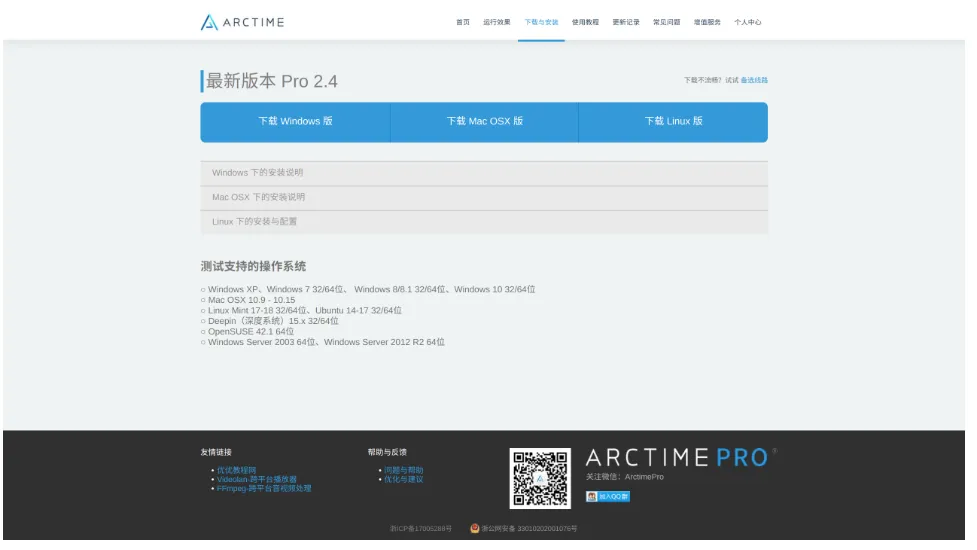
Task: Expand the Linux 下的安装与配置 section
Action: pos(484,222)
